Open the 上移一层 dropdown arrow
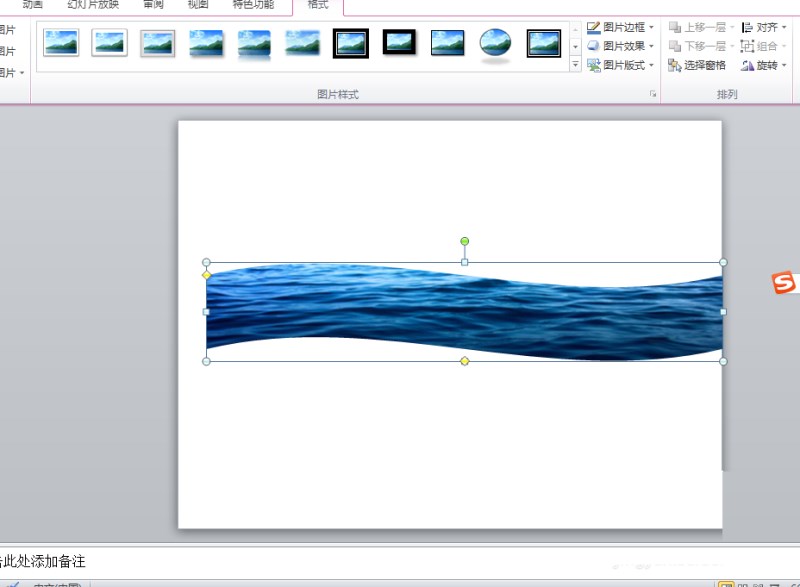This screenshot has width=800, height=587. [x=732, y=27]
